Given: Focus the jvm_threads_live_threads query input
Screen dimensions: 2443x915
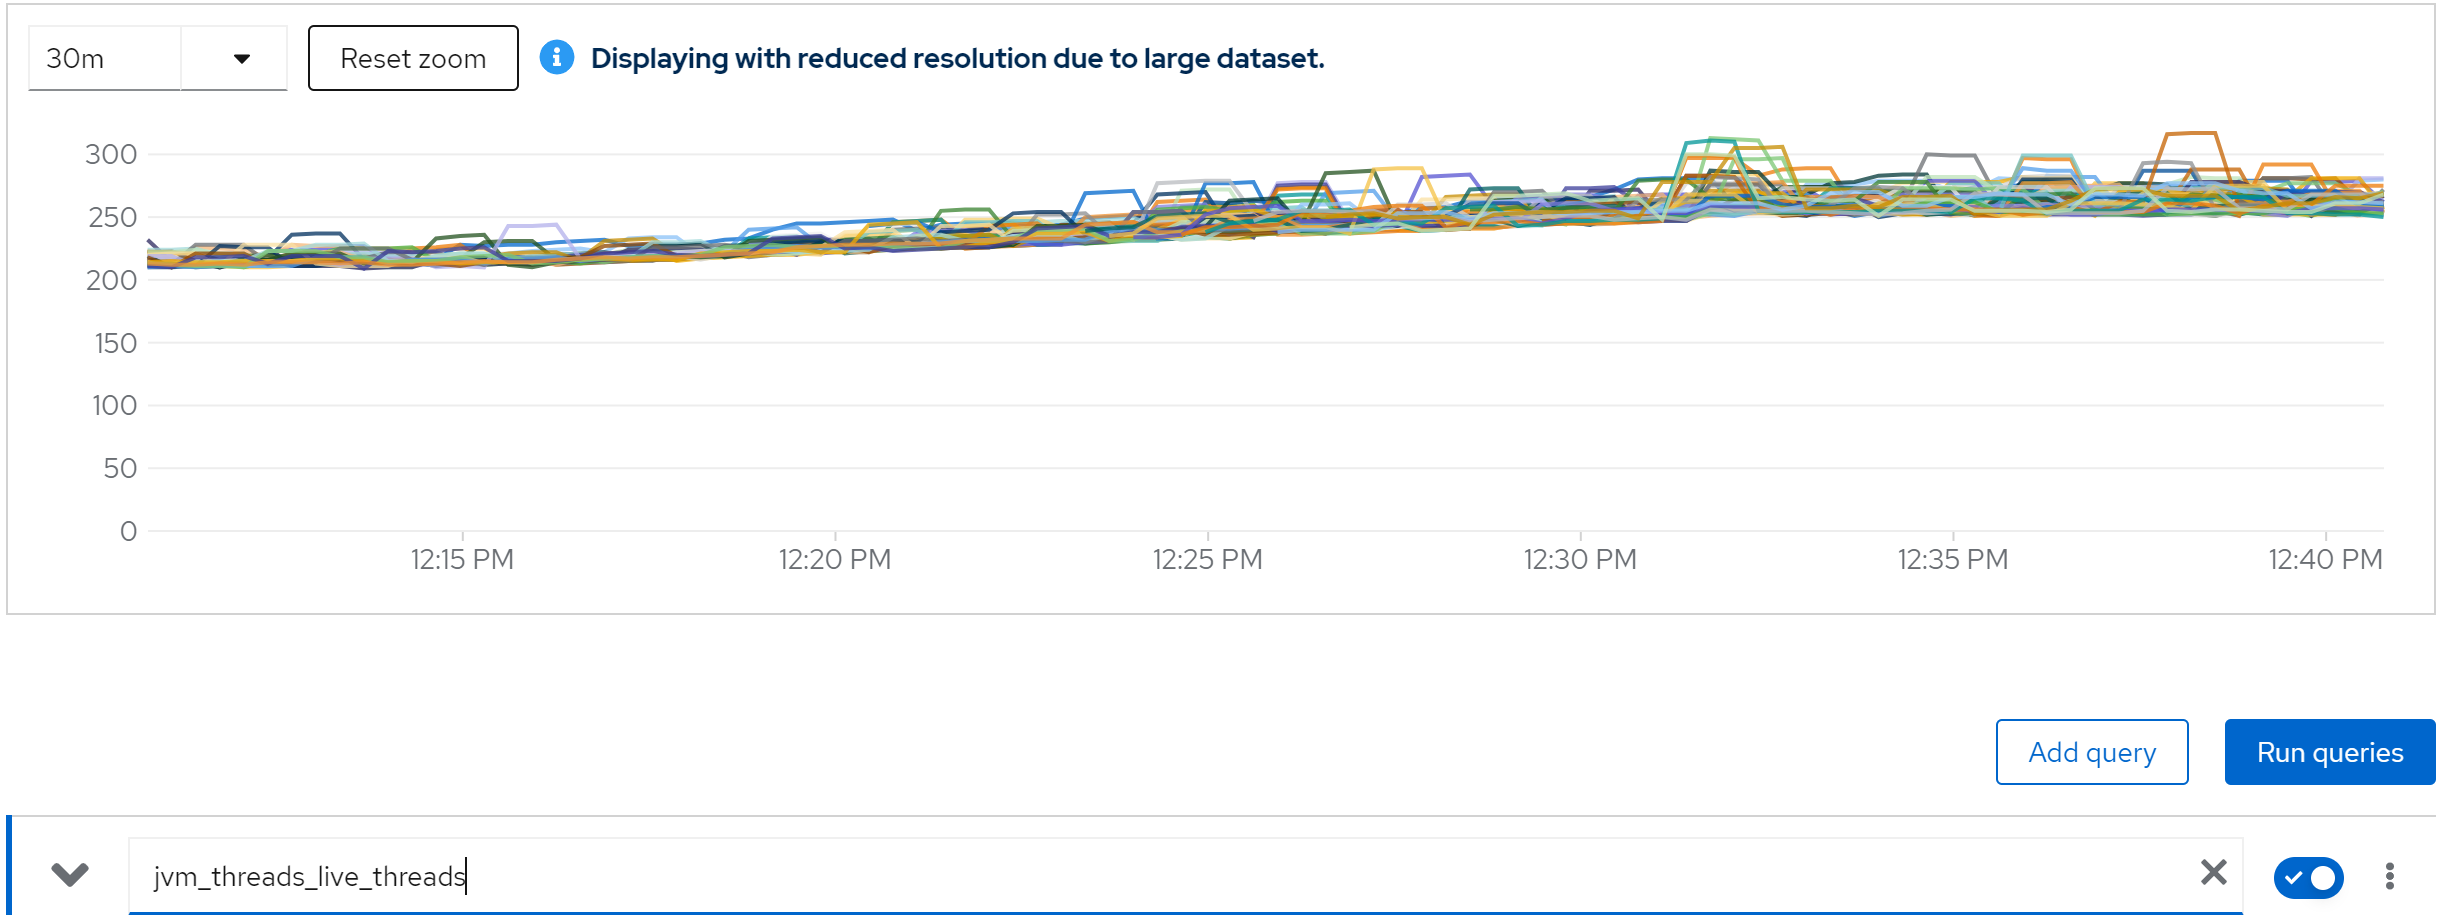Looking at the screenshot, I should [1100, 876].
